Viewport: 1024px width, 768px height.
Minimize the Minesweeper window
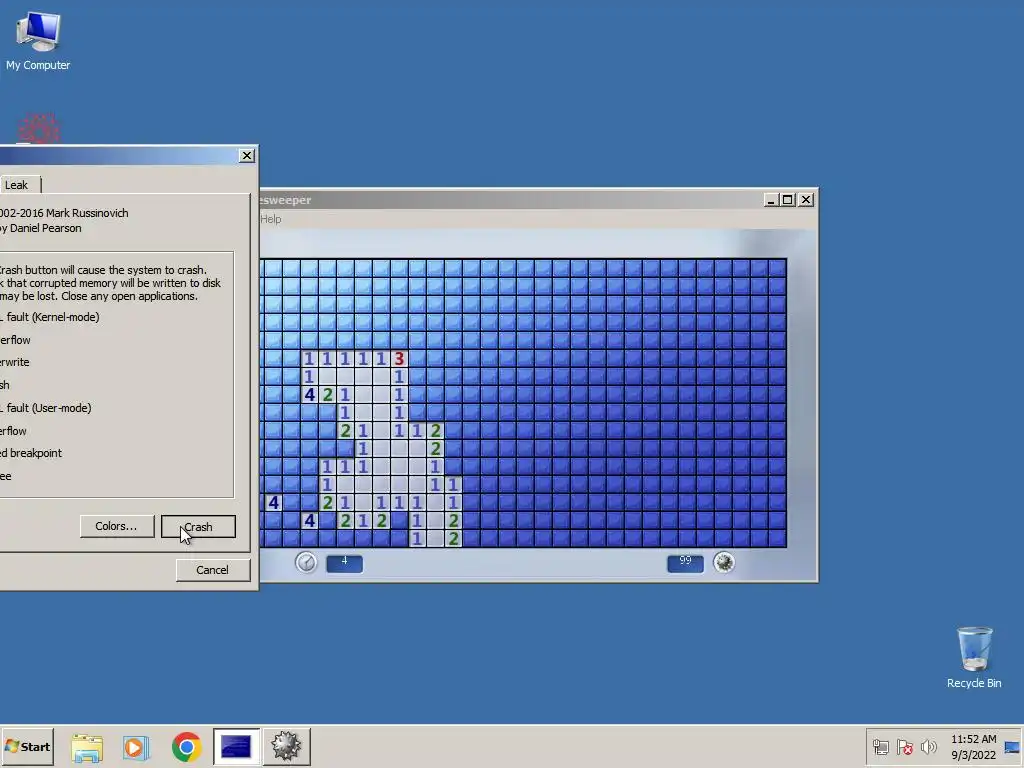coord(771,200)
